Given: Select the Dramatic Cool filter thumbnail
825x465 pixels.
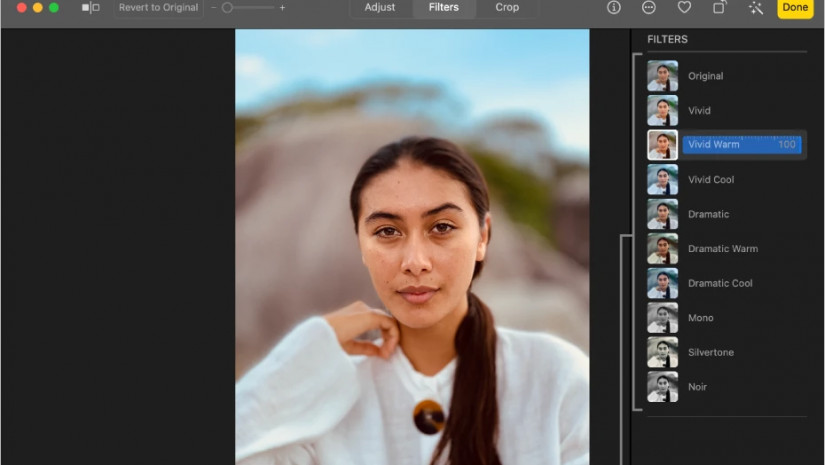Looking at the screenshot, I should coord(662,283).
